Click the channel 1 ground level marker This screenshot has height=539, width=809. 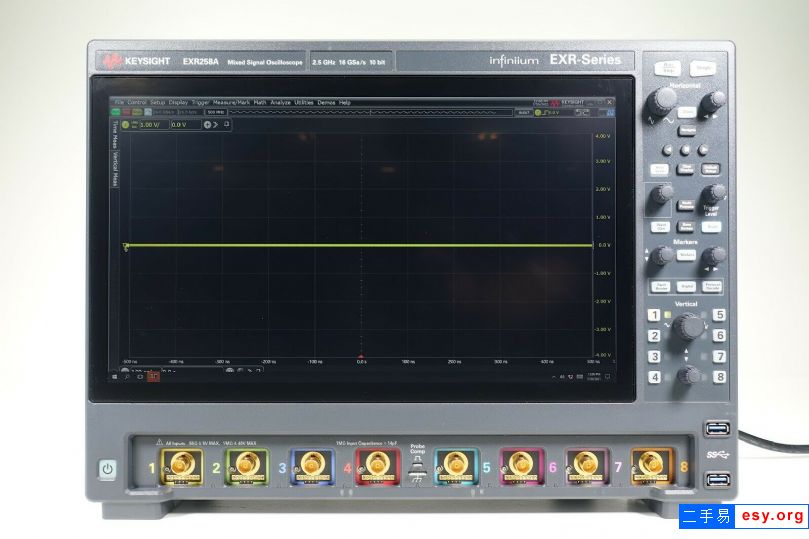(125, 247)
